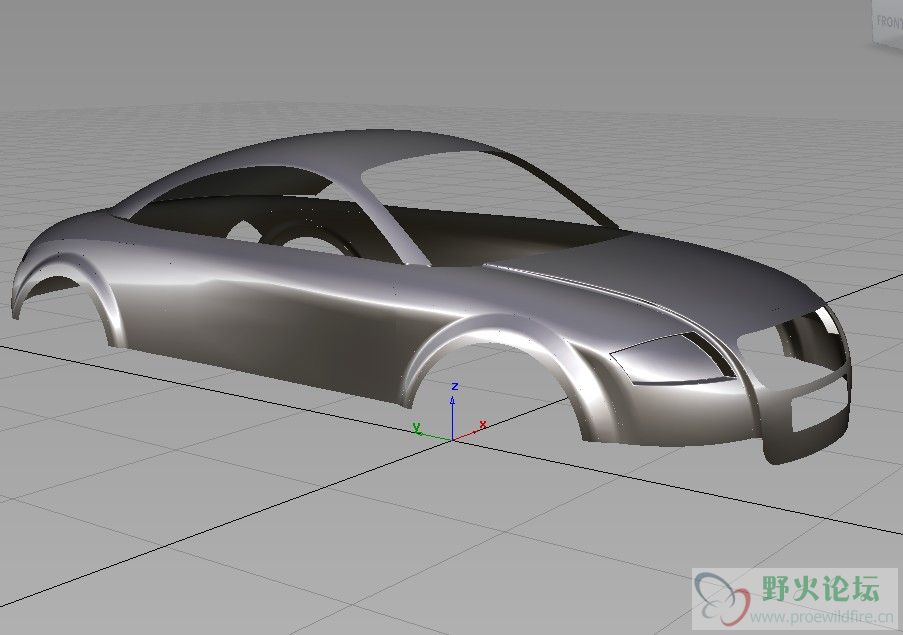Image resolution: width=903 pixels, height=635 pixels.
Task: Click the FRONT face of the view cube
Action: (x=888, y=22)
